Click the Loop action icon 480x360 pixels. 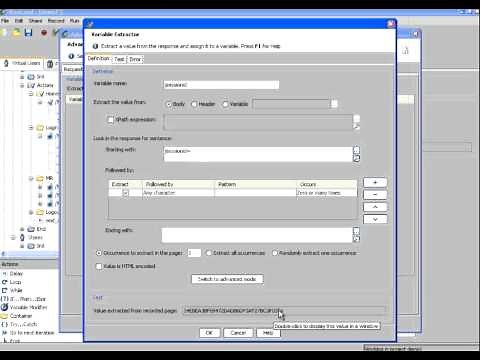(x=5, y=282)
